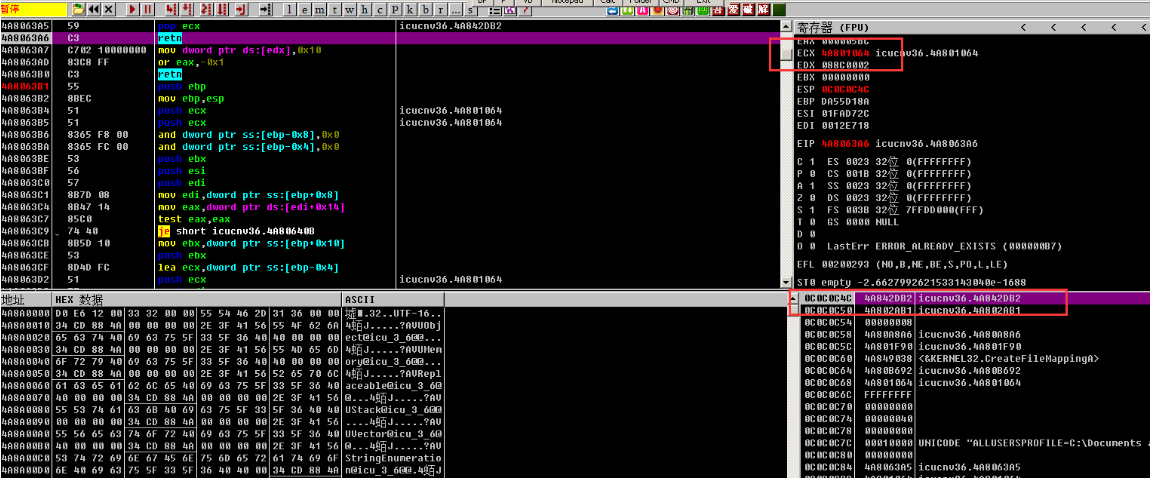Click the Go to address arrow icon
The height and width of the screenshot is (478, 1150).
[x=265, y=9]
